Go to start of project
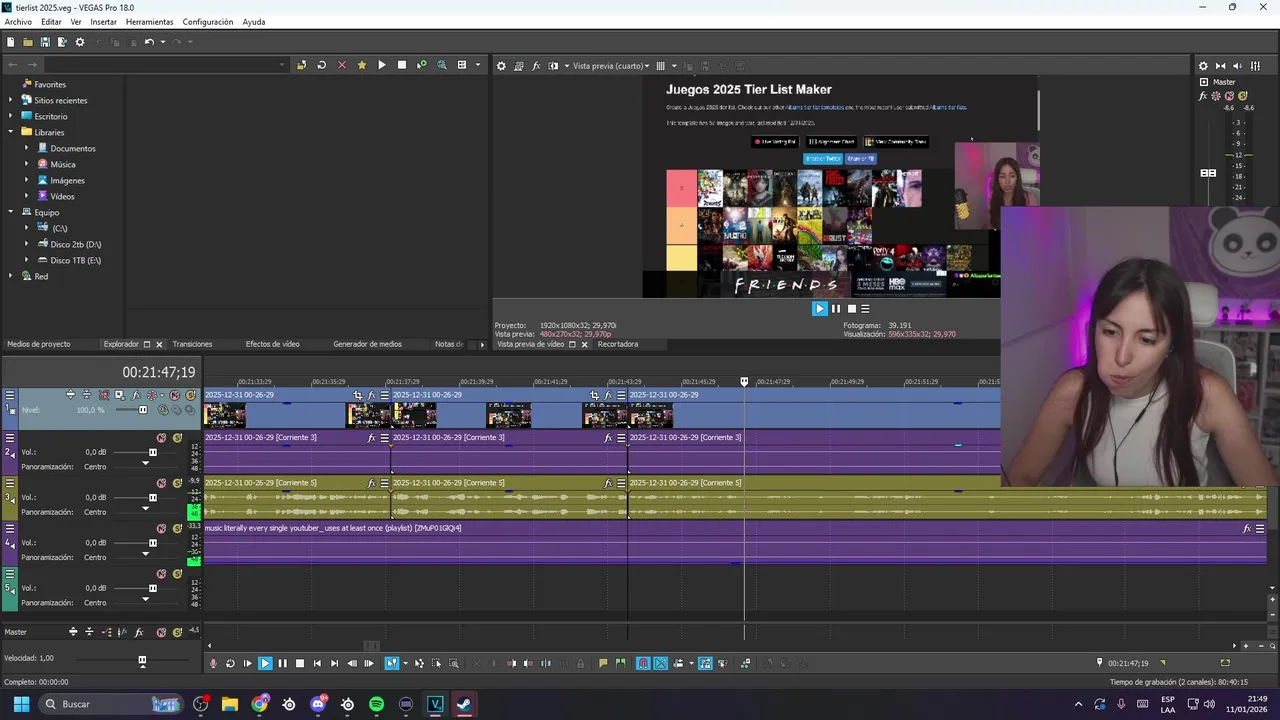 (317, 663)
